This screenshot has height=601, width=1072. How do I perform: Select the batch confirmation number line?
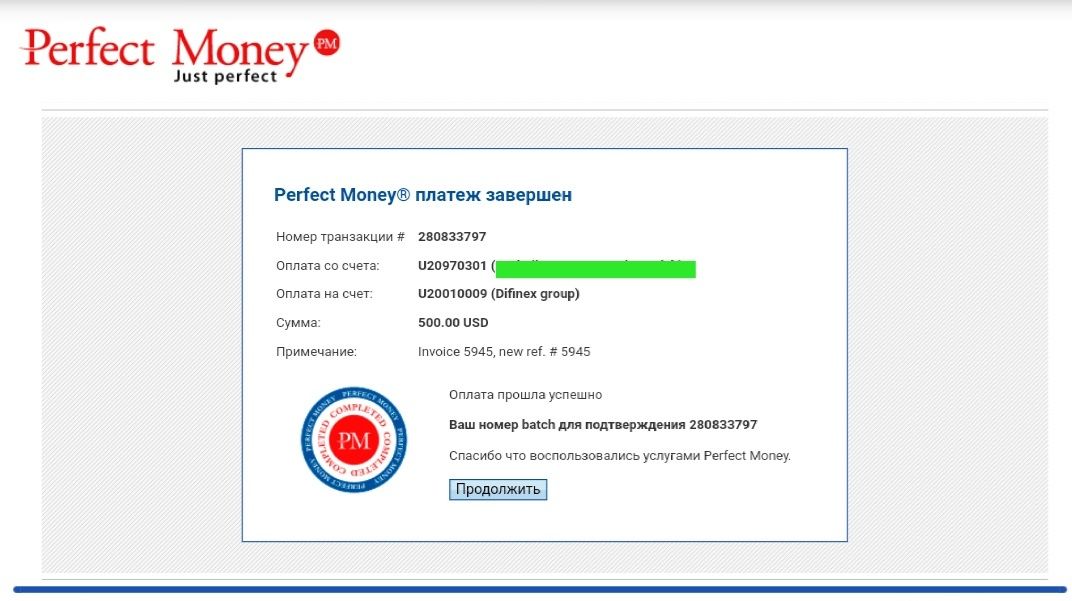tap(603, 425)
